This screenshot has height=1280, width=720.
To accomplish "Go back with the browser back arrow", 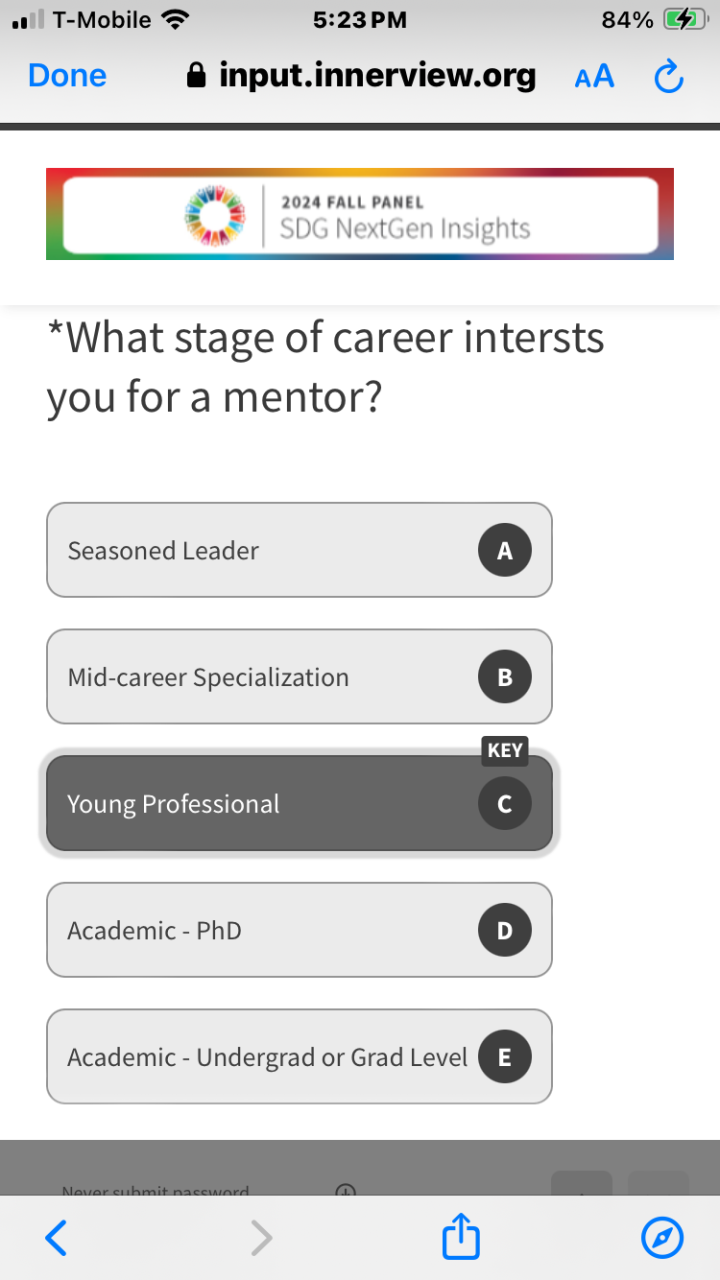I will 57,1238.
